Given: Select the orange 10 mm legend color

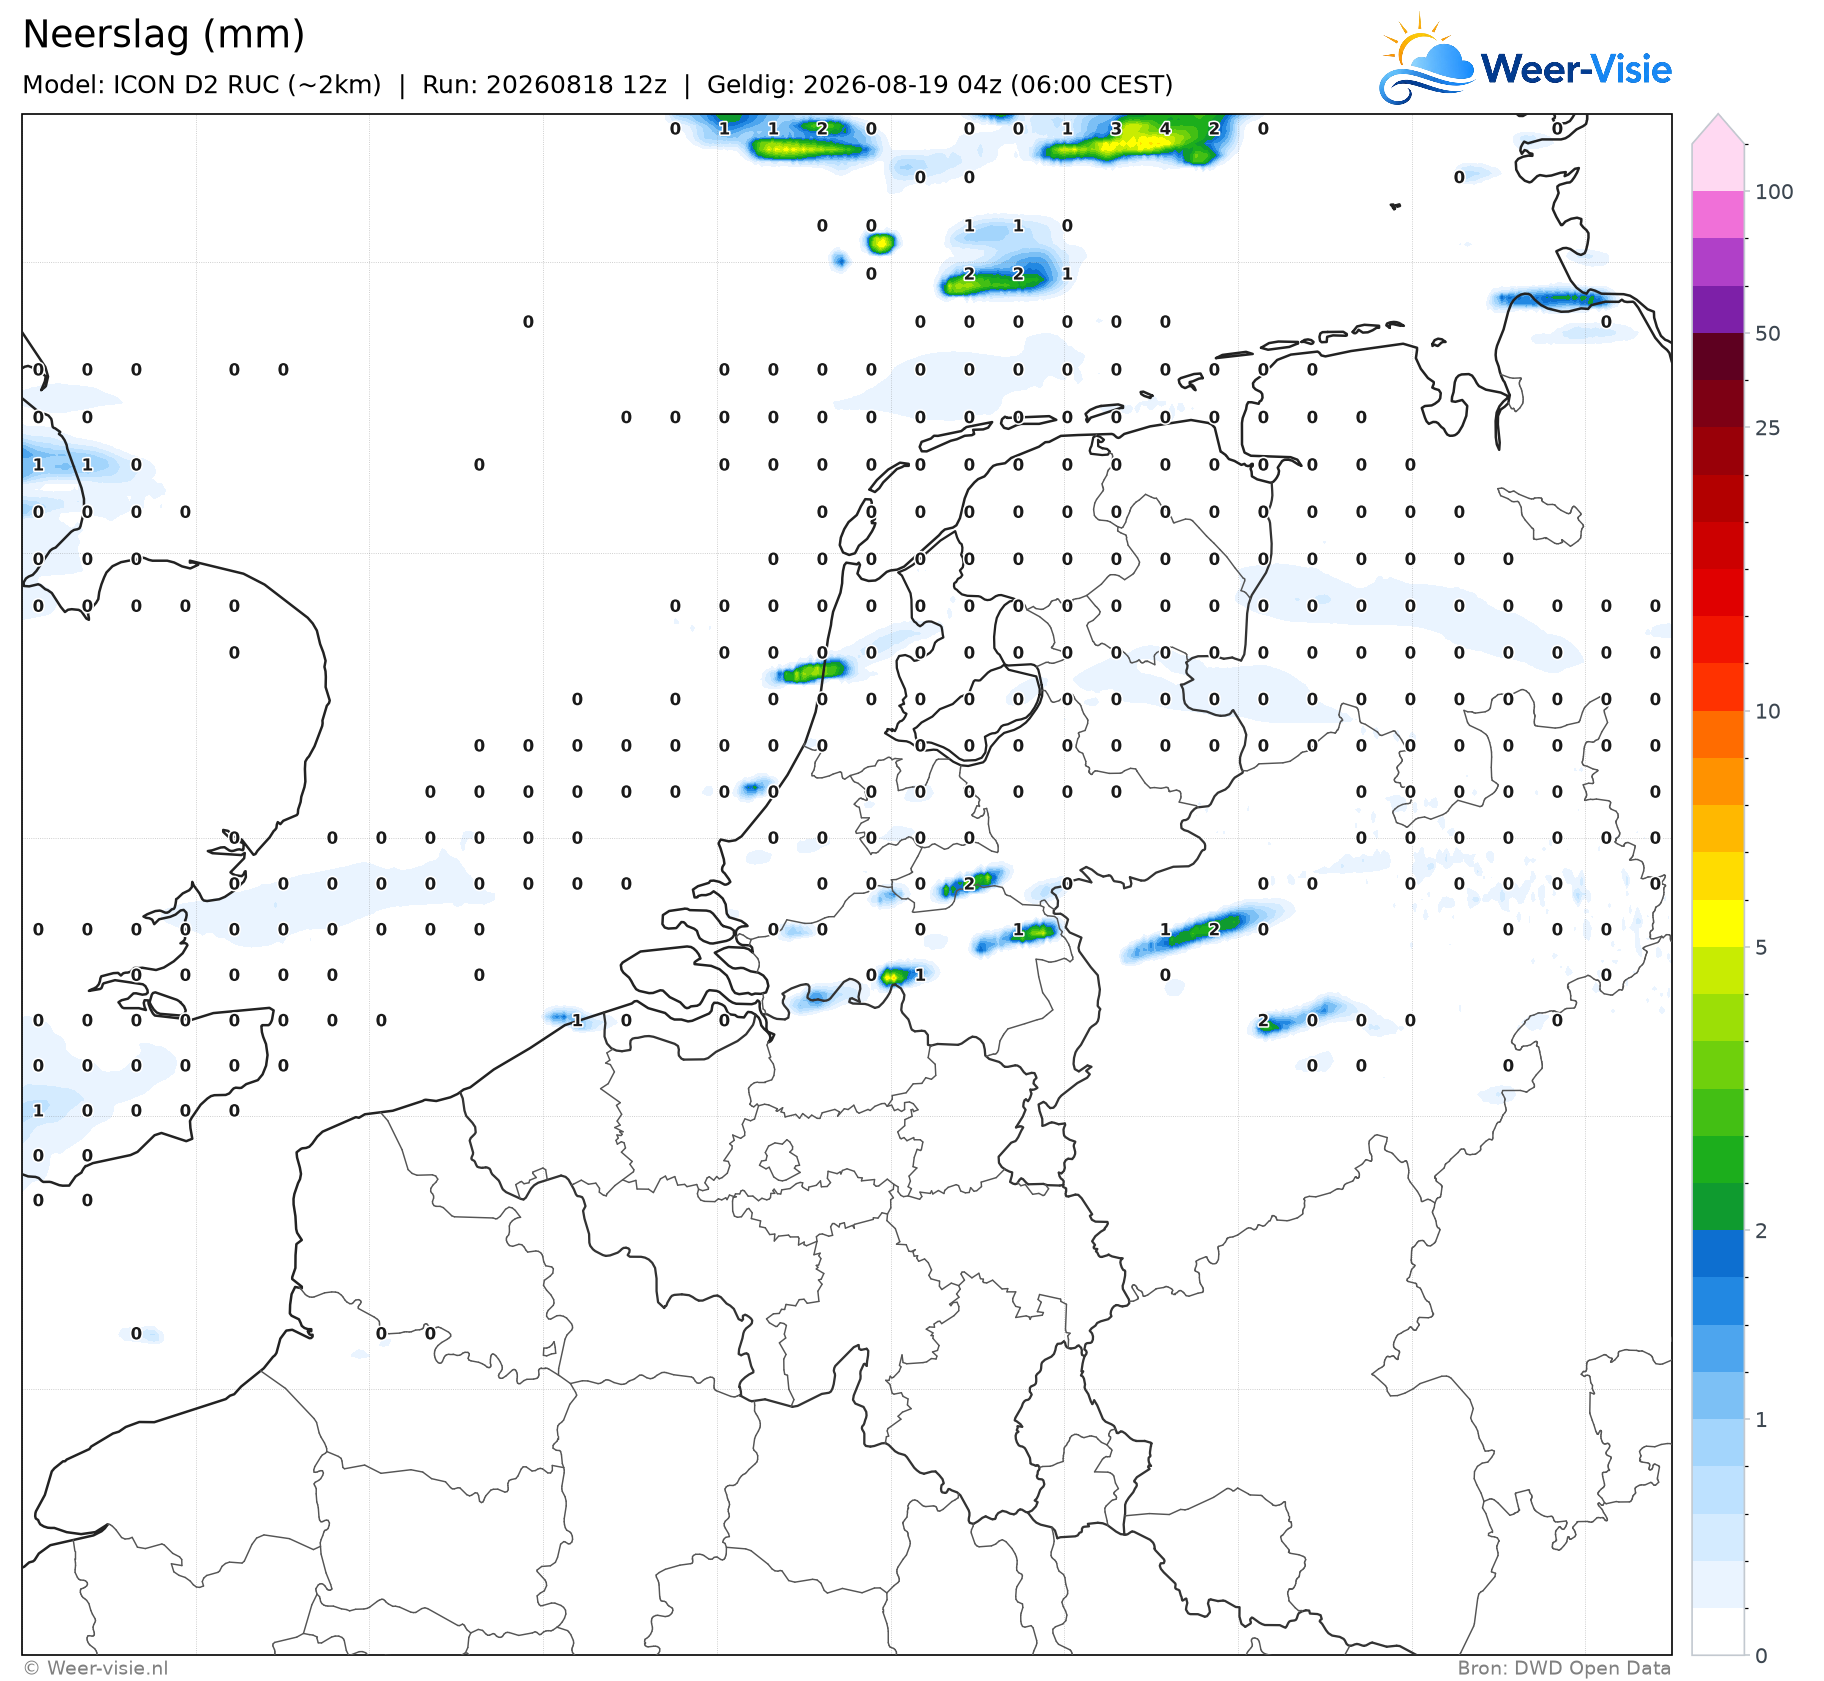Looking at the screenshot, I should coord(1718,734).
